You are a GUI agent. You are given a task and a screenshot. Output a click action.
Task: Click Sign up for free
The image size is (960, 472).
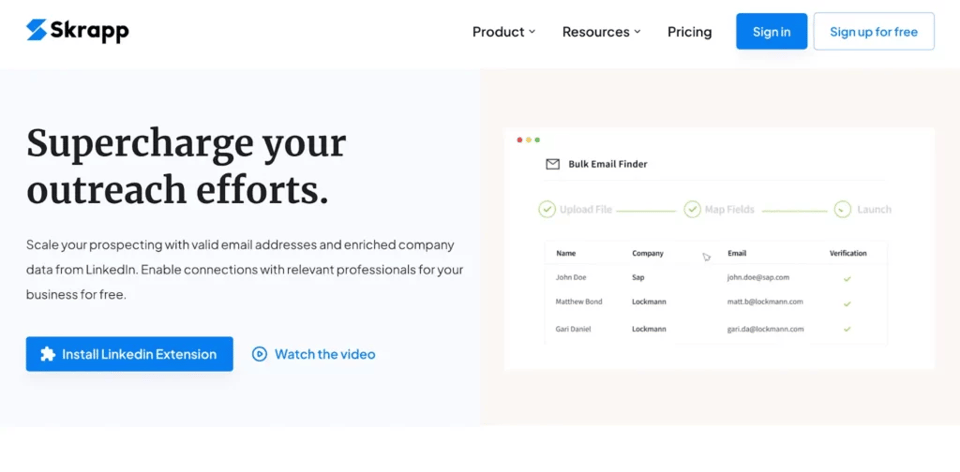point(874,31)
